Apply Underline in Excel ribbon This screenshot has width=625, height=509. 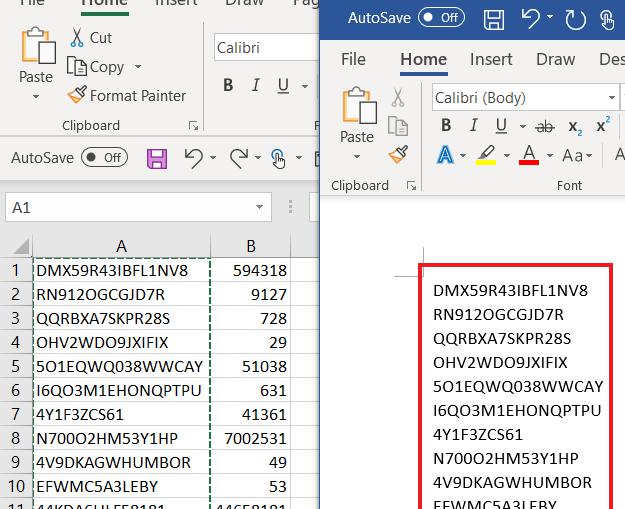[283, 85]
